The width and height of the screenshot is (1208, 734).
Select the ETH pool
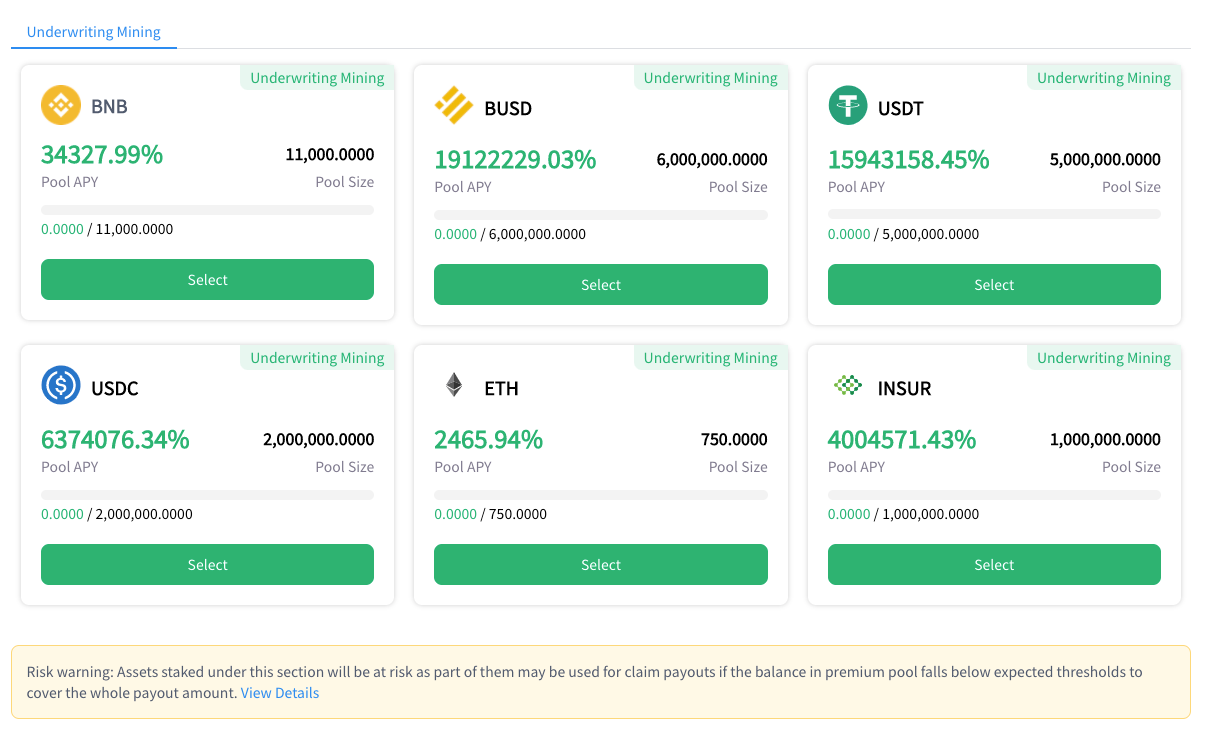click(601, 565)
